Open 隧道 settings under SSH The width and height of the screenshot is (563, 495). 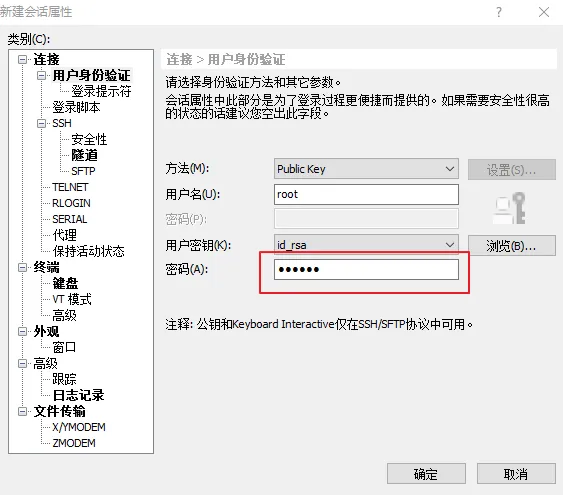coord(84,155)
